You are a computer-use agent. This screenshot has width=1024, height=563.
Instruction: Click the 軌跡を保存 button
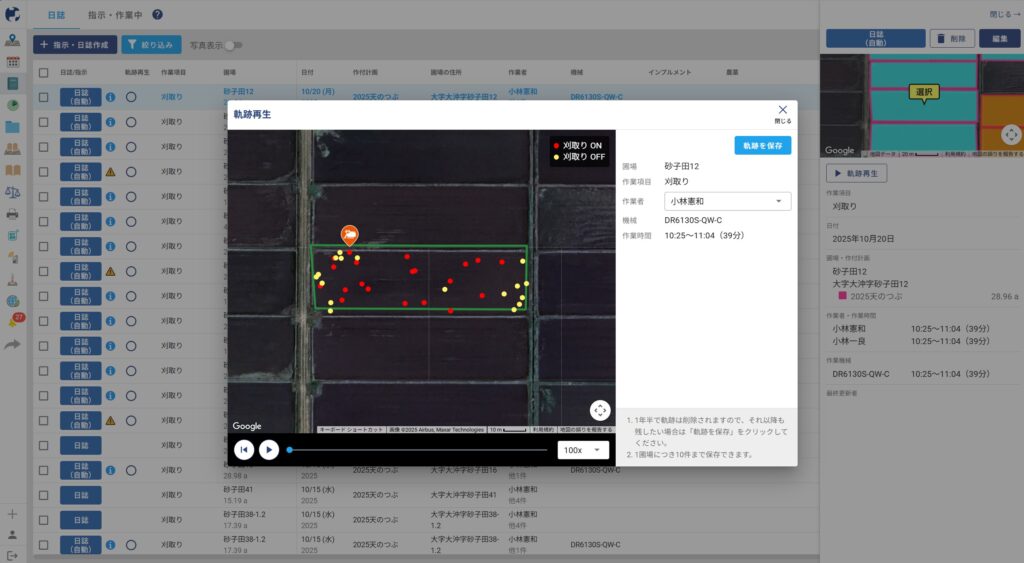pyautogui.click(x=762, y=145)
